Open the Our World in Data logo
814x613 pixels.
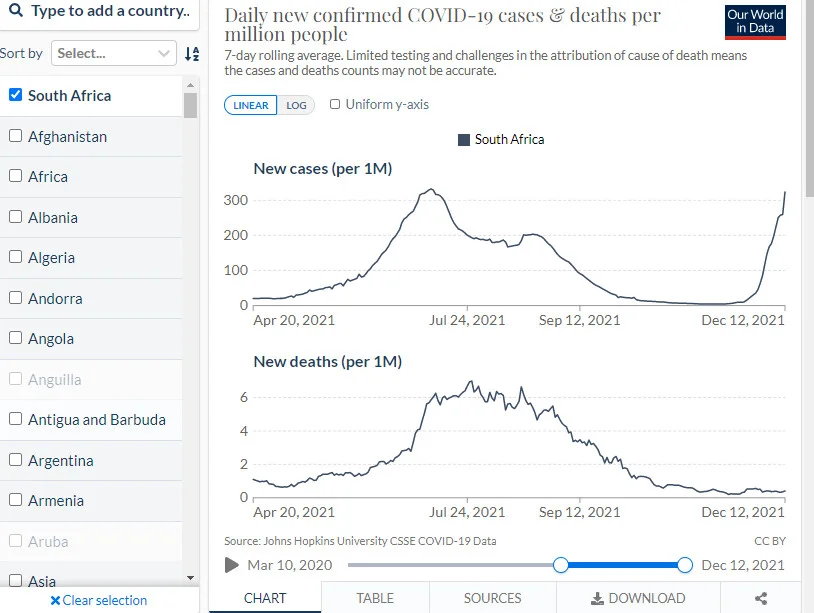(x=755, y=22)
